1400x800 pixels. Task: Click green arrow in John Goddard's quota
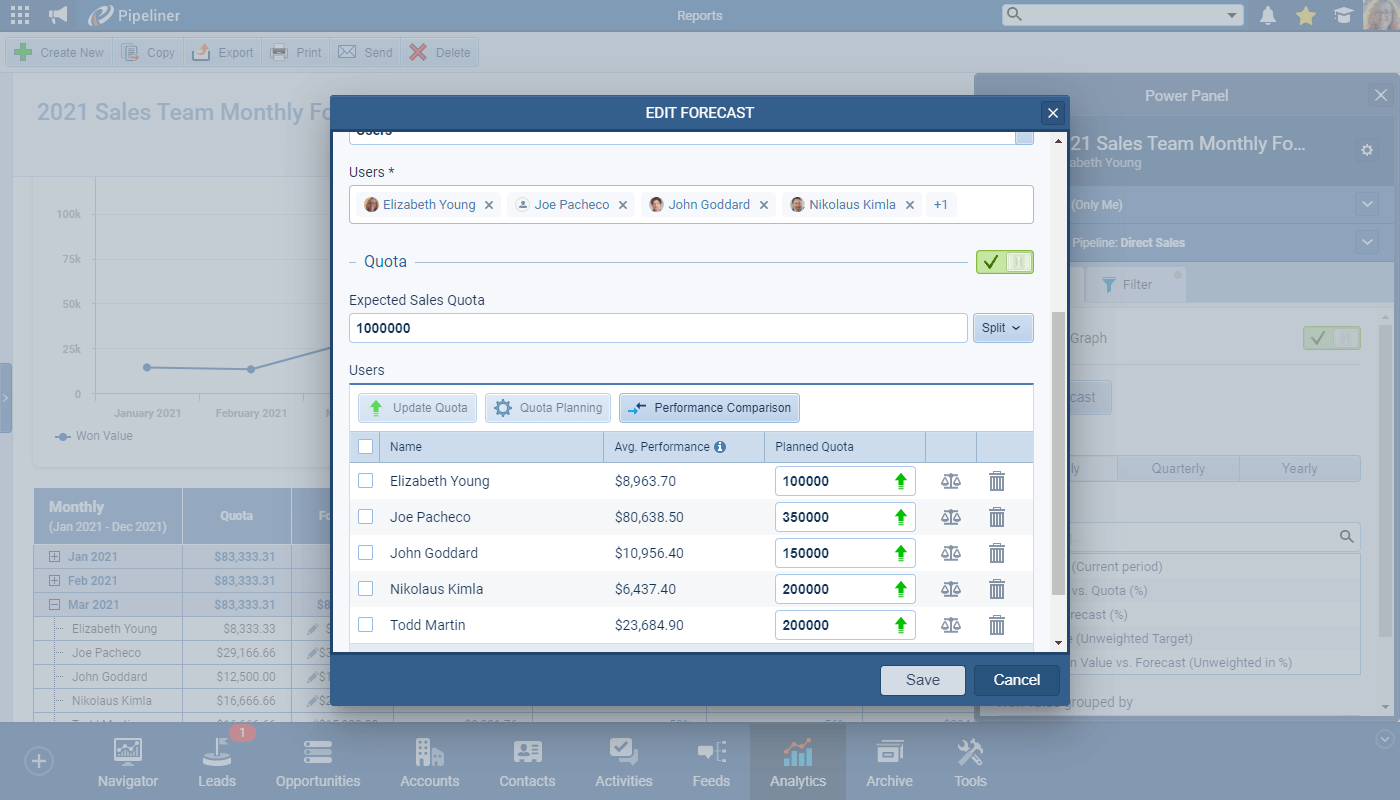900,553
